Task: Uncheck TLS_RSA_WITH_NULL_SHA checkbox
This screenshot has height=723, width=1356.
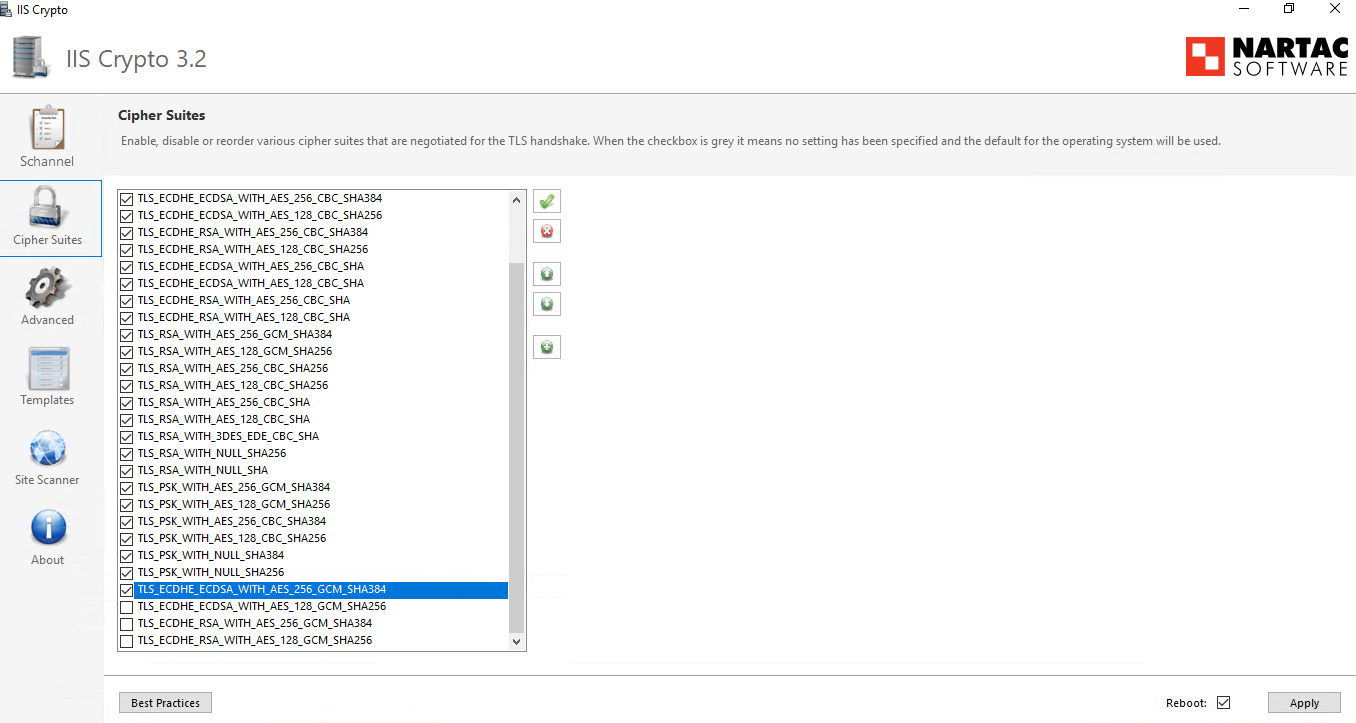Action: 126,470
